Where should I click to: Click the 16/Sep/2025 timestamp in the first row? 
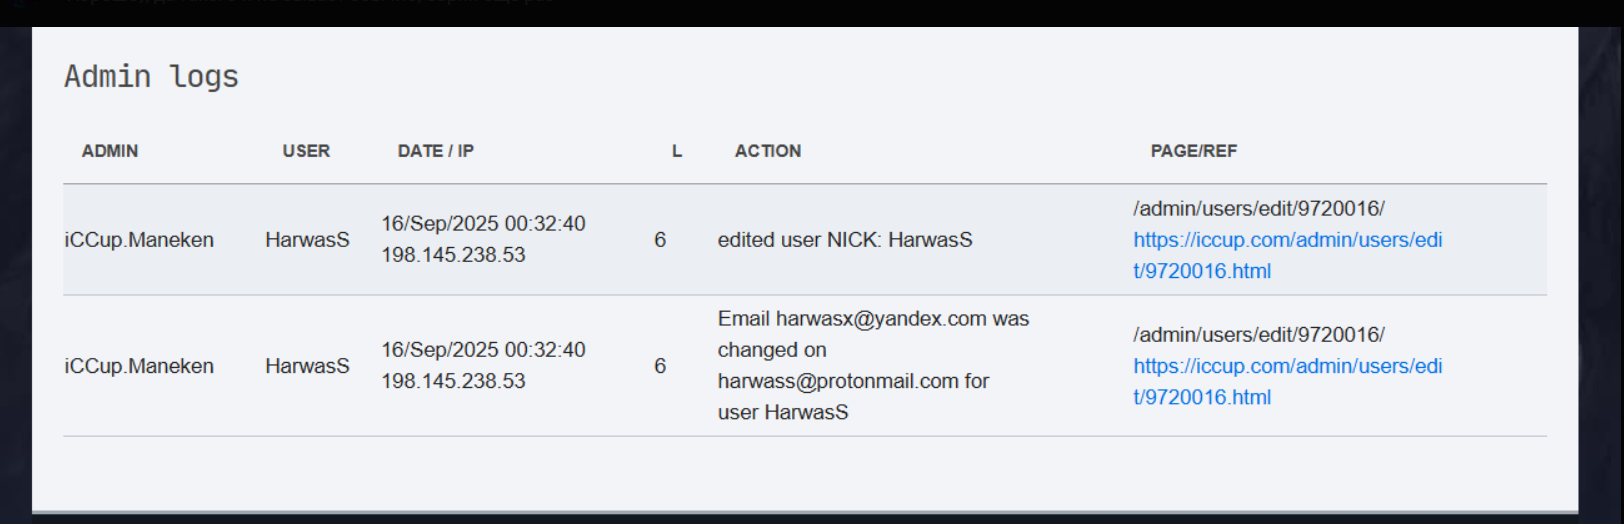click(483, 224)
